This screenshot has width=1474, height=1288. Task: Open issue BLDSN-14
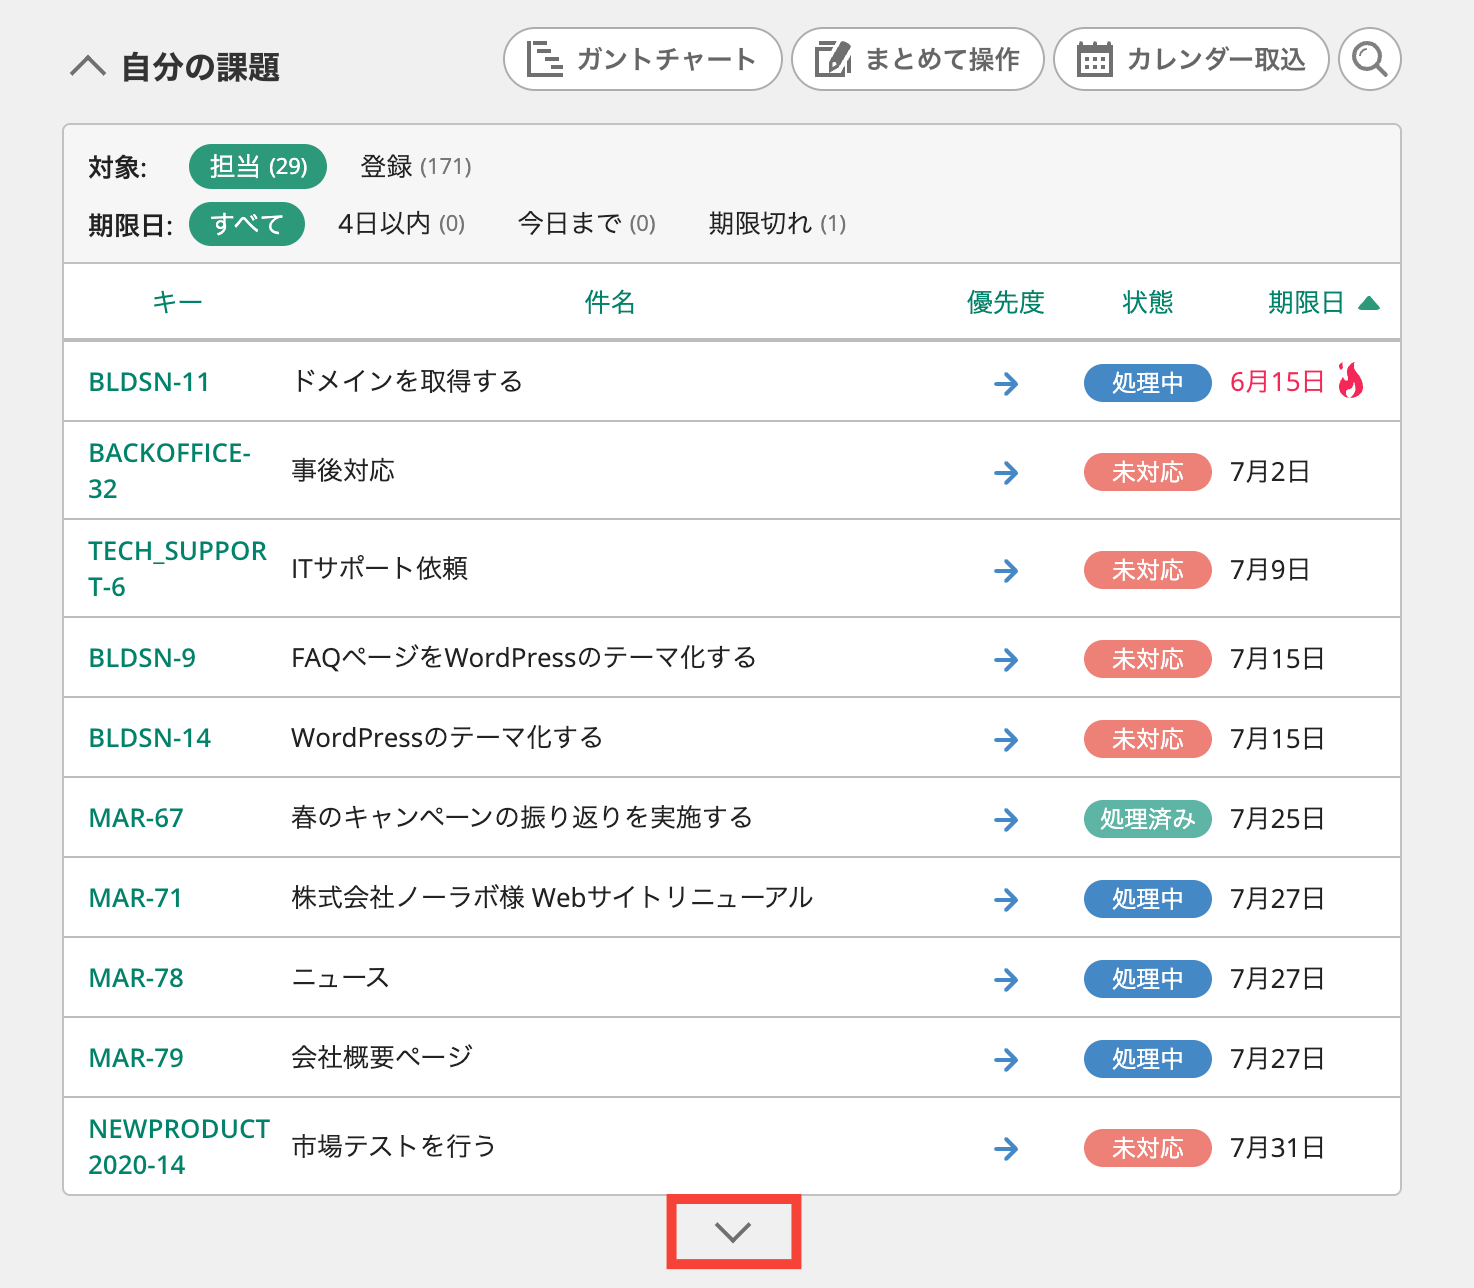(150, 738)
